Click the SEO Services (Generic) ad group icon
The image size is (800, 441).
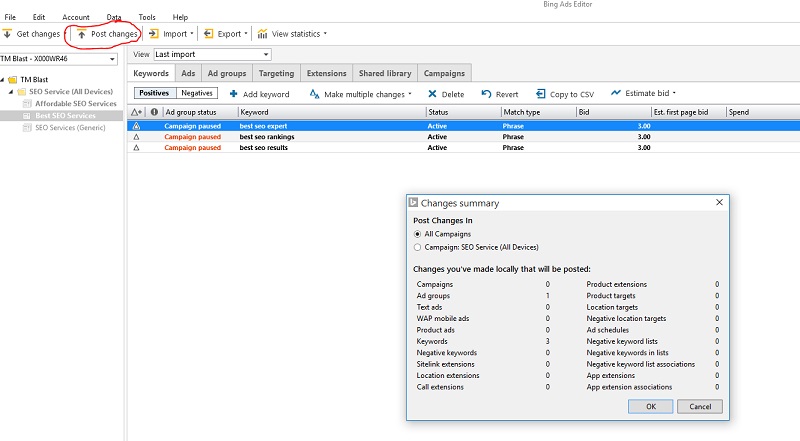pyautogui.click(x=28, y=128)
